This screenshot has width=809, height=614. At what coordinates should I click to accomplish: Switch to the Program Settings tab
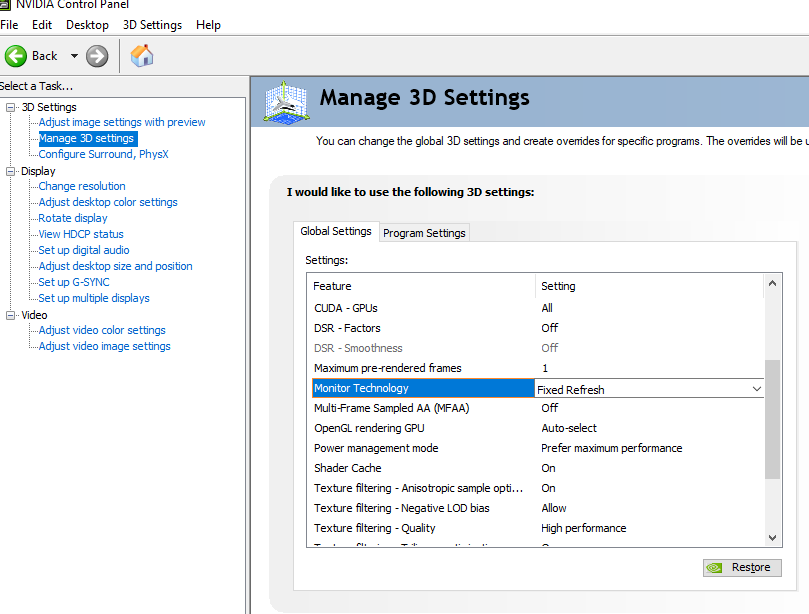click(424, 233)
